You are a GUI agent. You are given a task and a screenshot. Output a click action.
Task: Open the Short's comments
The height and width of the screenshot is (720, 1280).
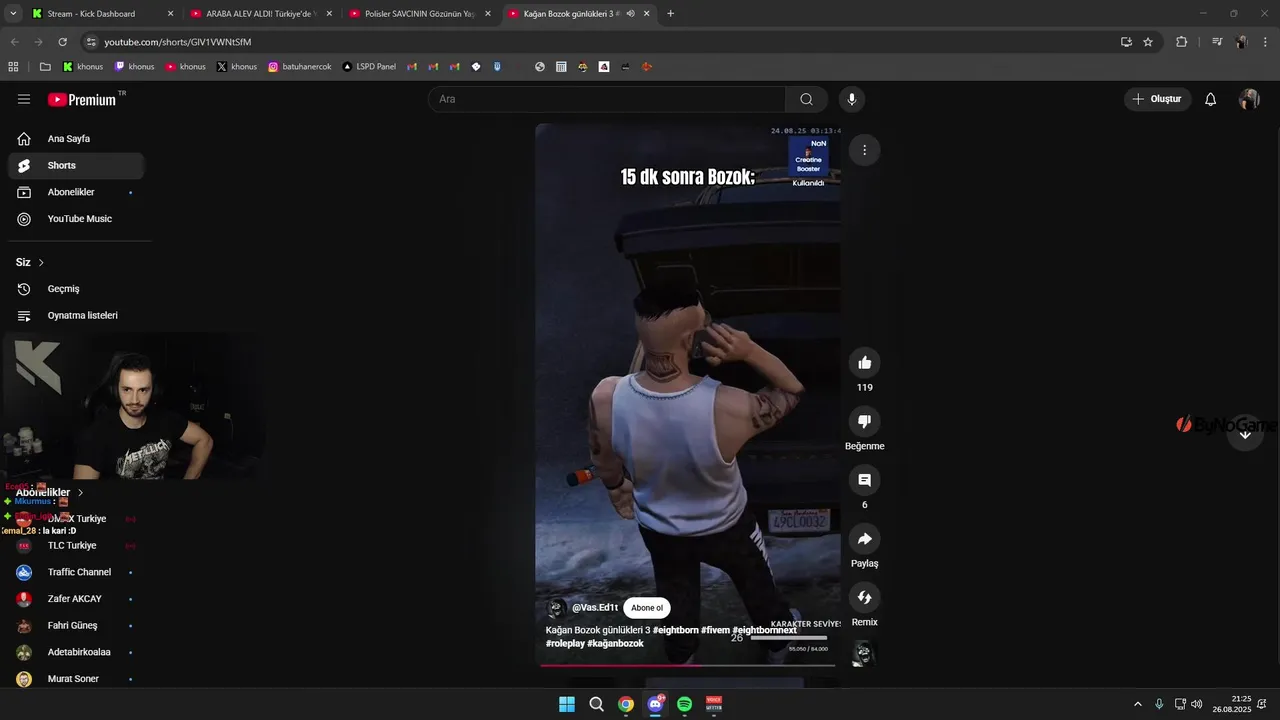point(864,480)
